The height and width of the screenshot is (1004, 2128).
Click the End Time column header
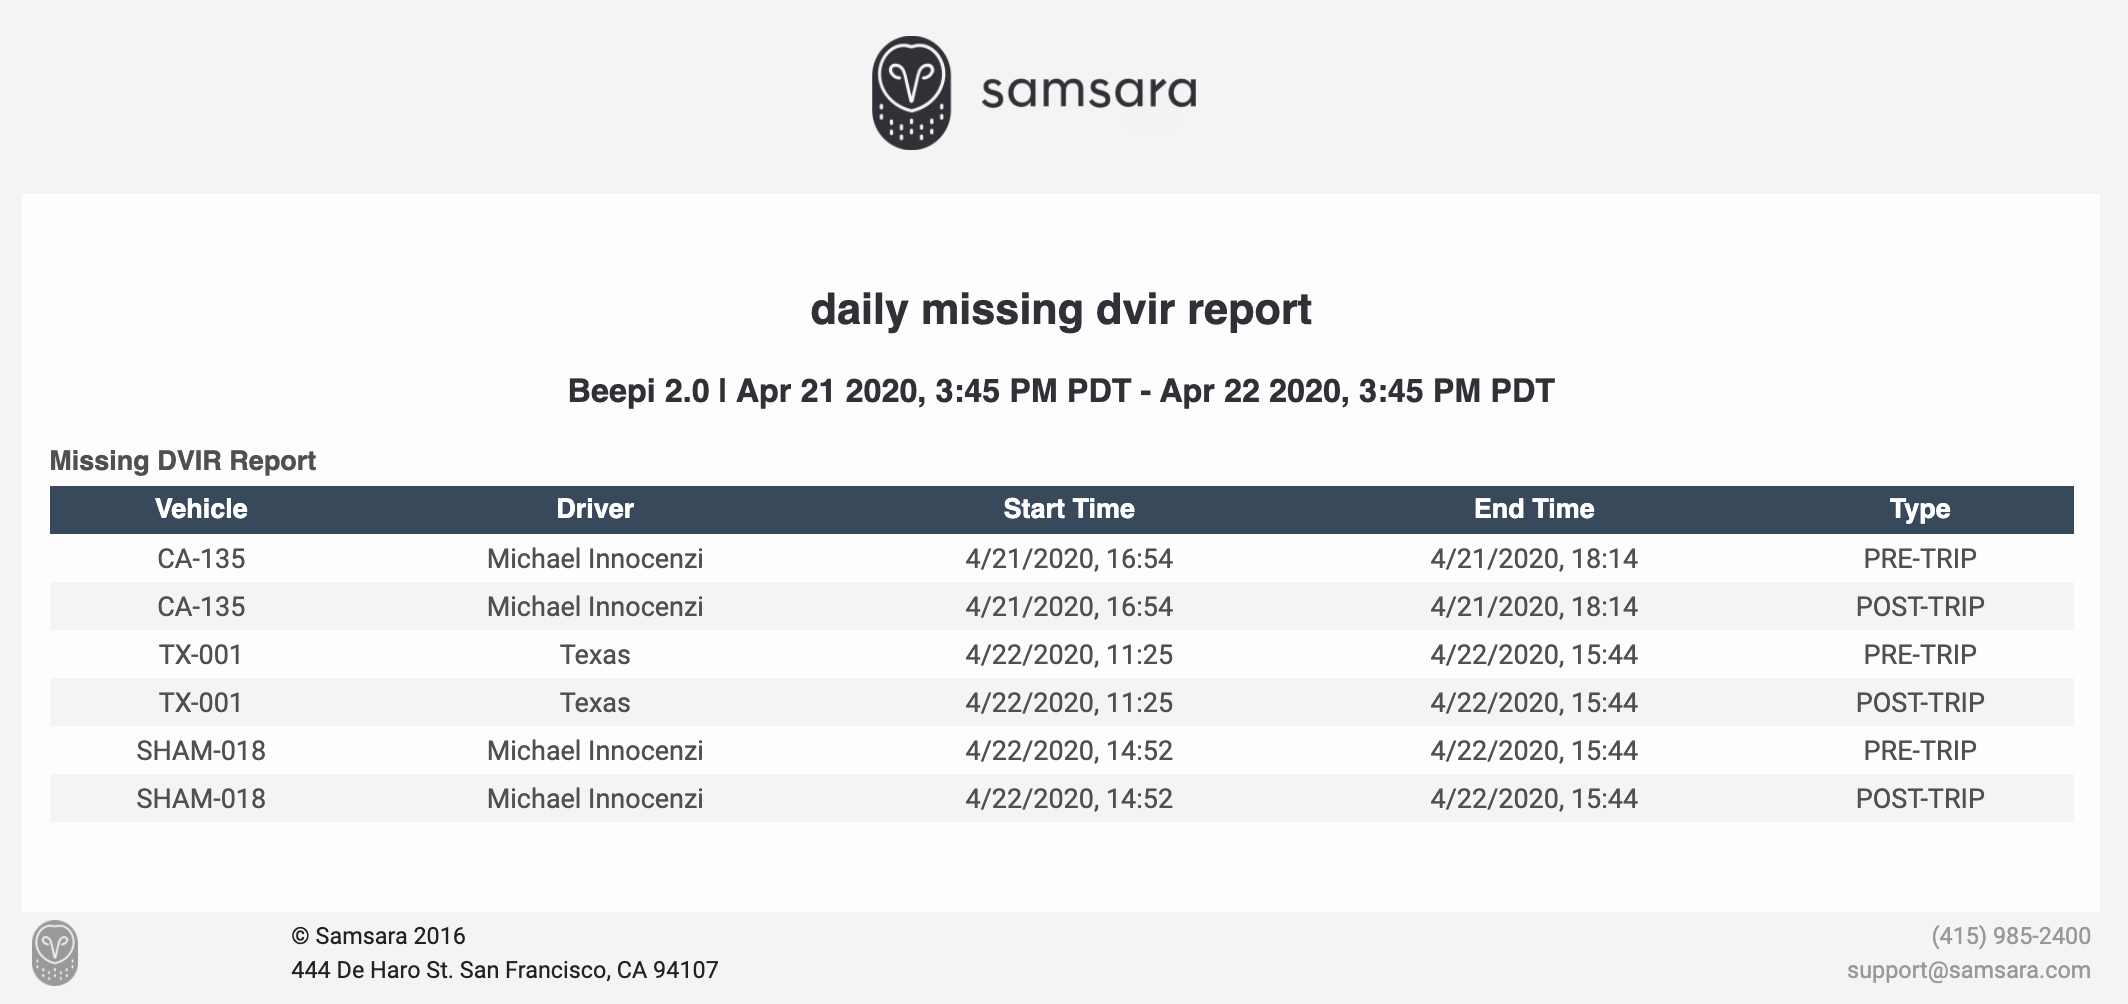(1533, 509)
